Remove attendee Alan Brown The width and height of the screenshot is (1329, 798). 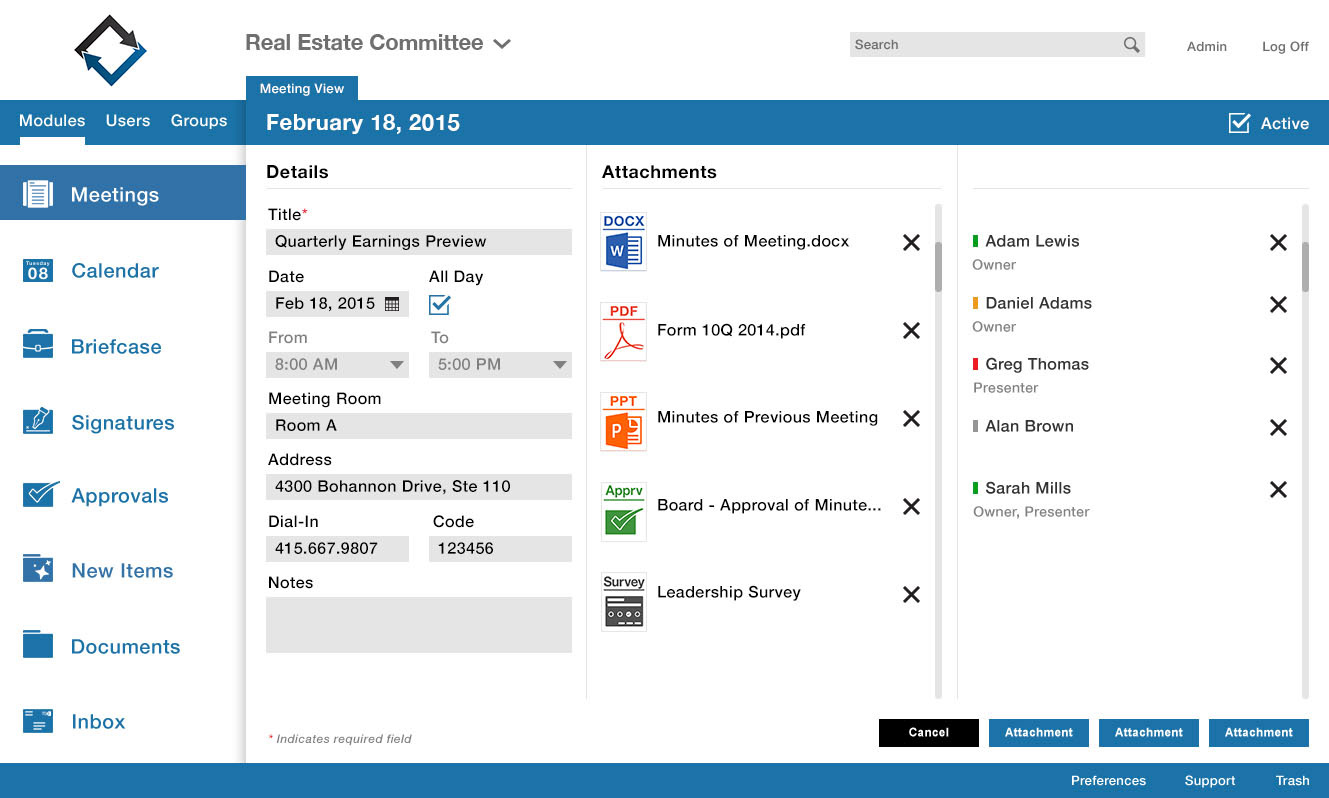point(1278,427)
